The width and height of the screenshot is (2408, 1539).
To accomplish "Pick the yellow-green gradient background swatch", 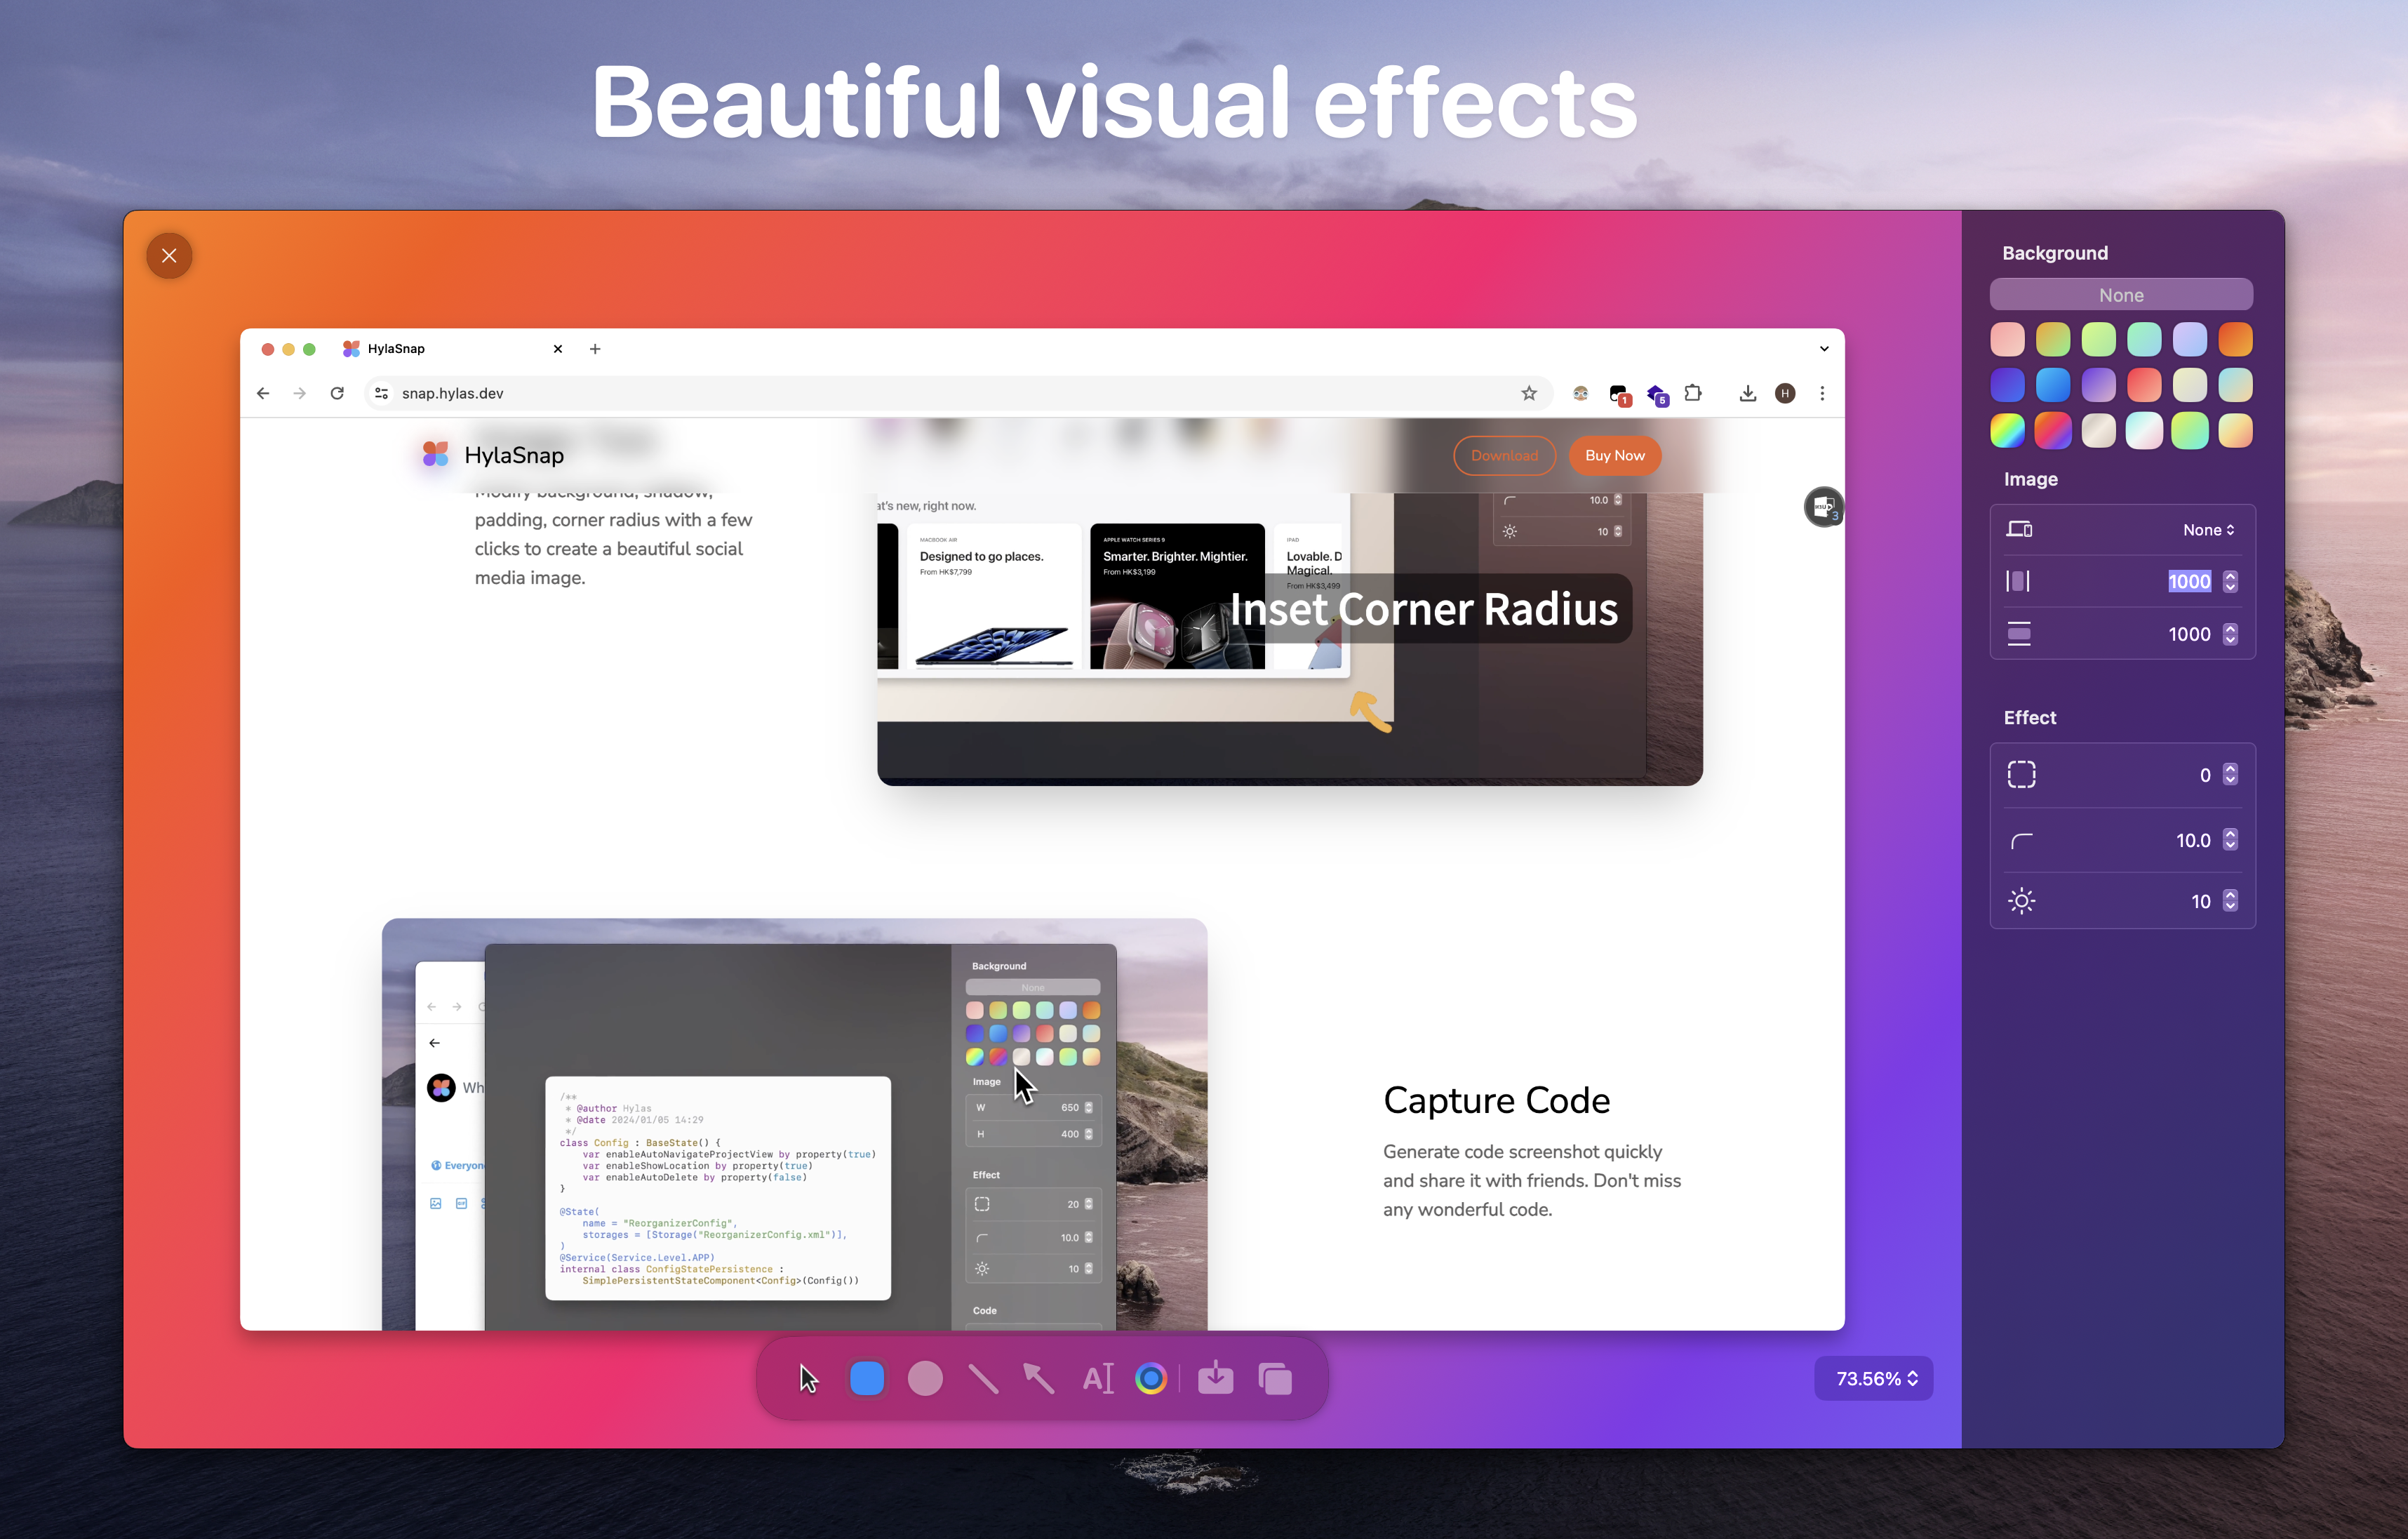I will [2052, 339].
